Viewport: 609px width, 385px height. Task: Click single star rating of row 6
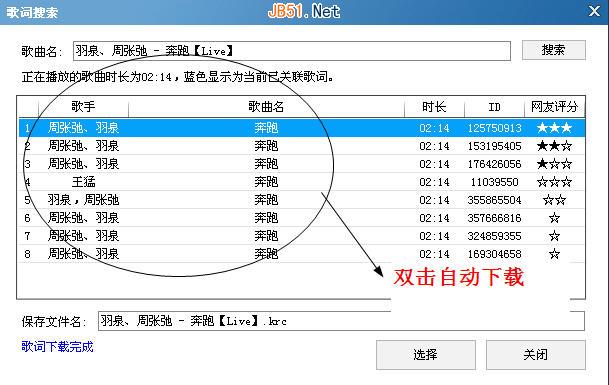pyautogui.click(x=554, y=218)
